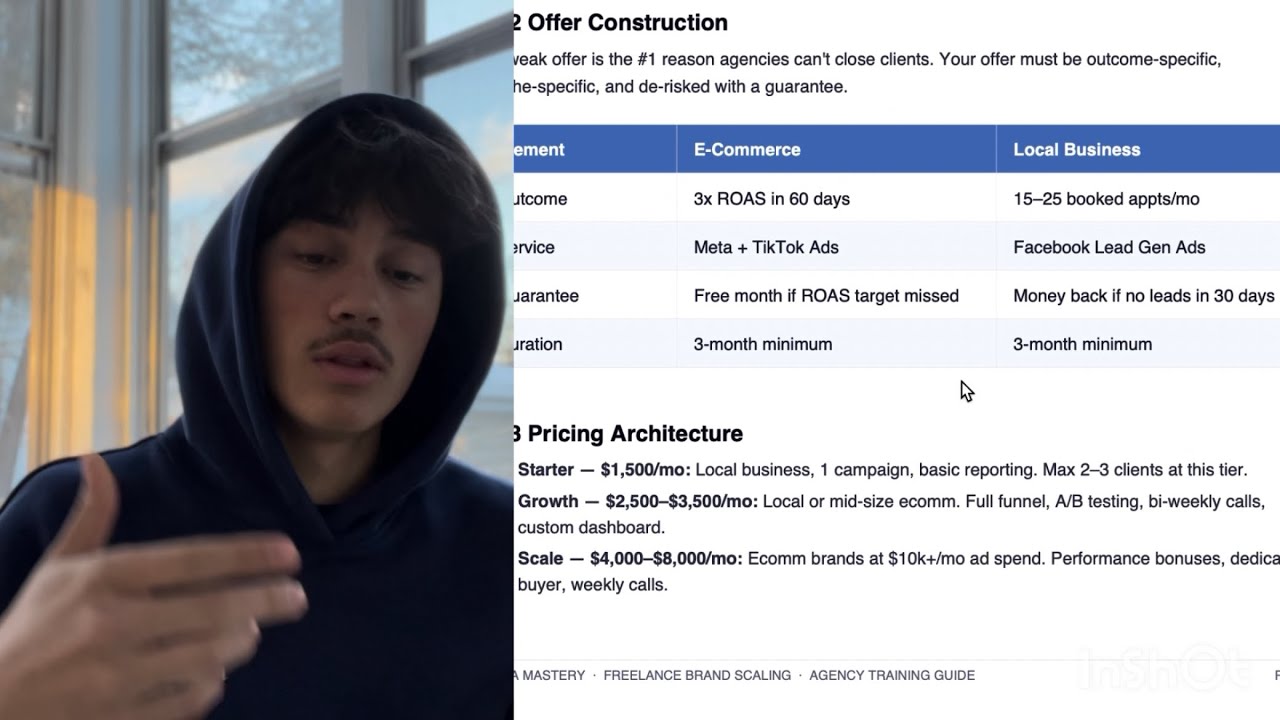This screenshot has height=720, width=1280.
Task: Click the "Scale — $4,000–$8,000/mo" tier label
Action: (630, 558)
